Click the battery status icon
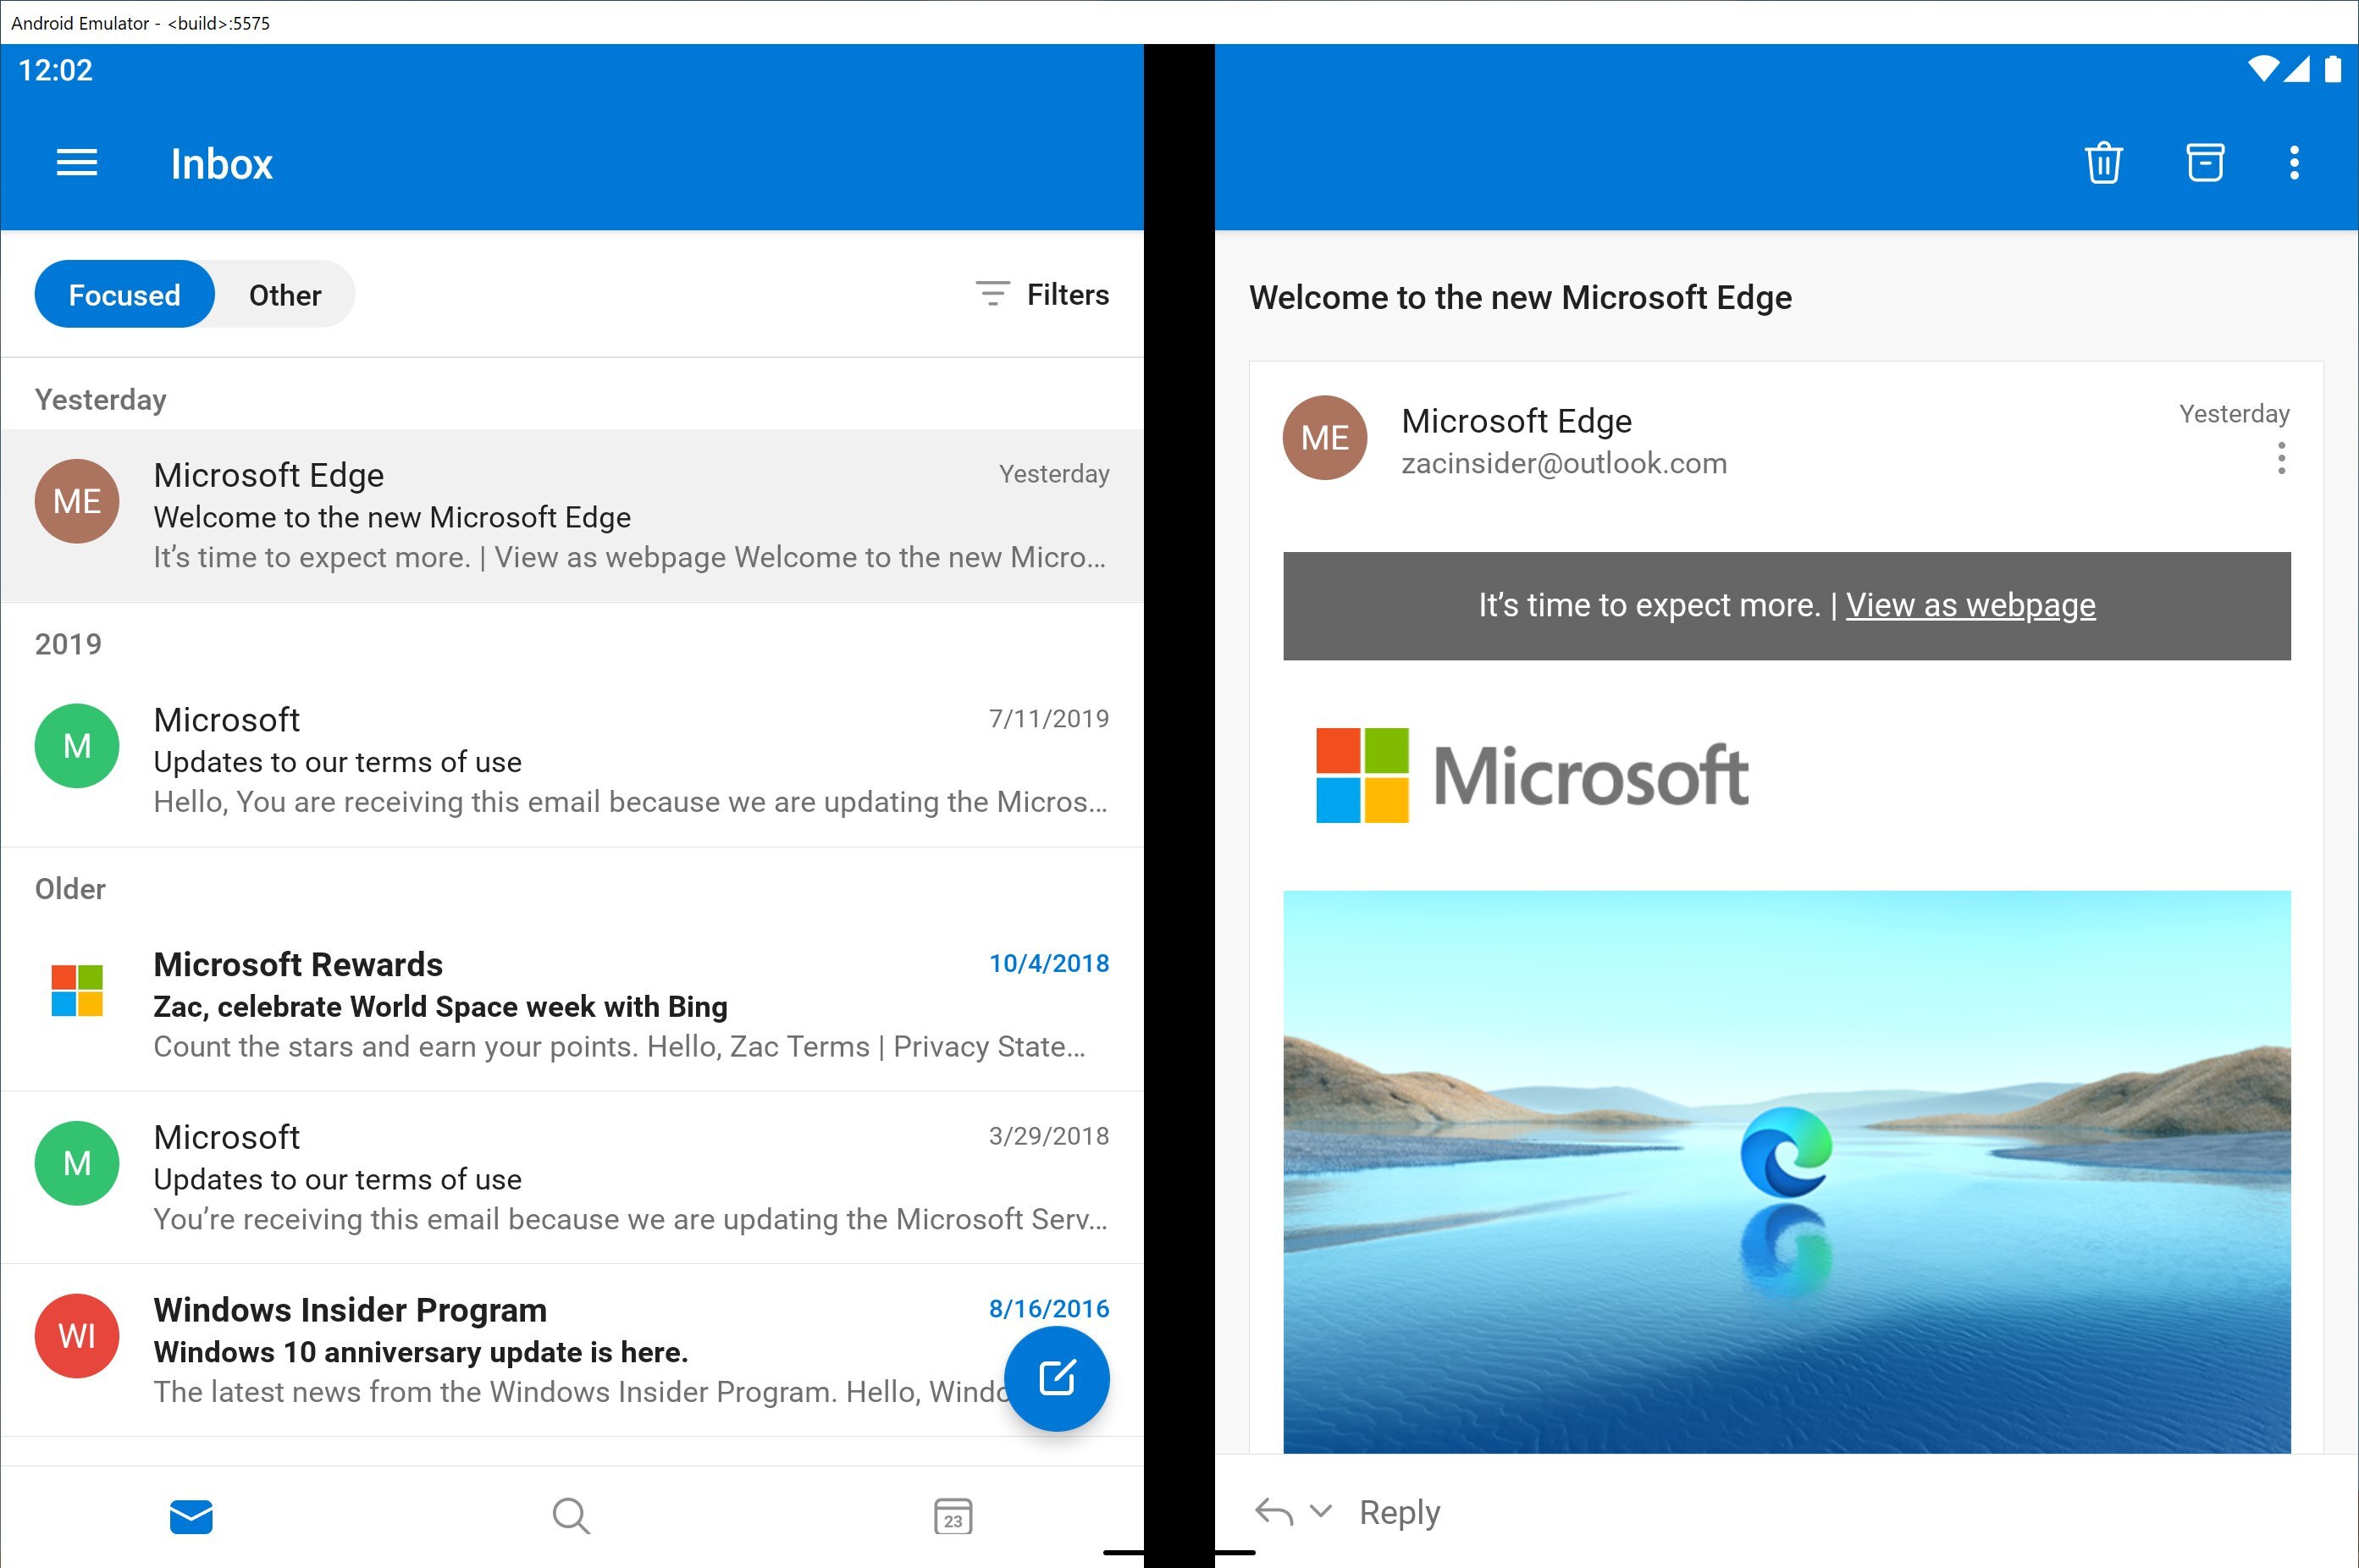Image resolution: width=2359 pixels, height=1568 pixels. (x=2332, y=69)
